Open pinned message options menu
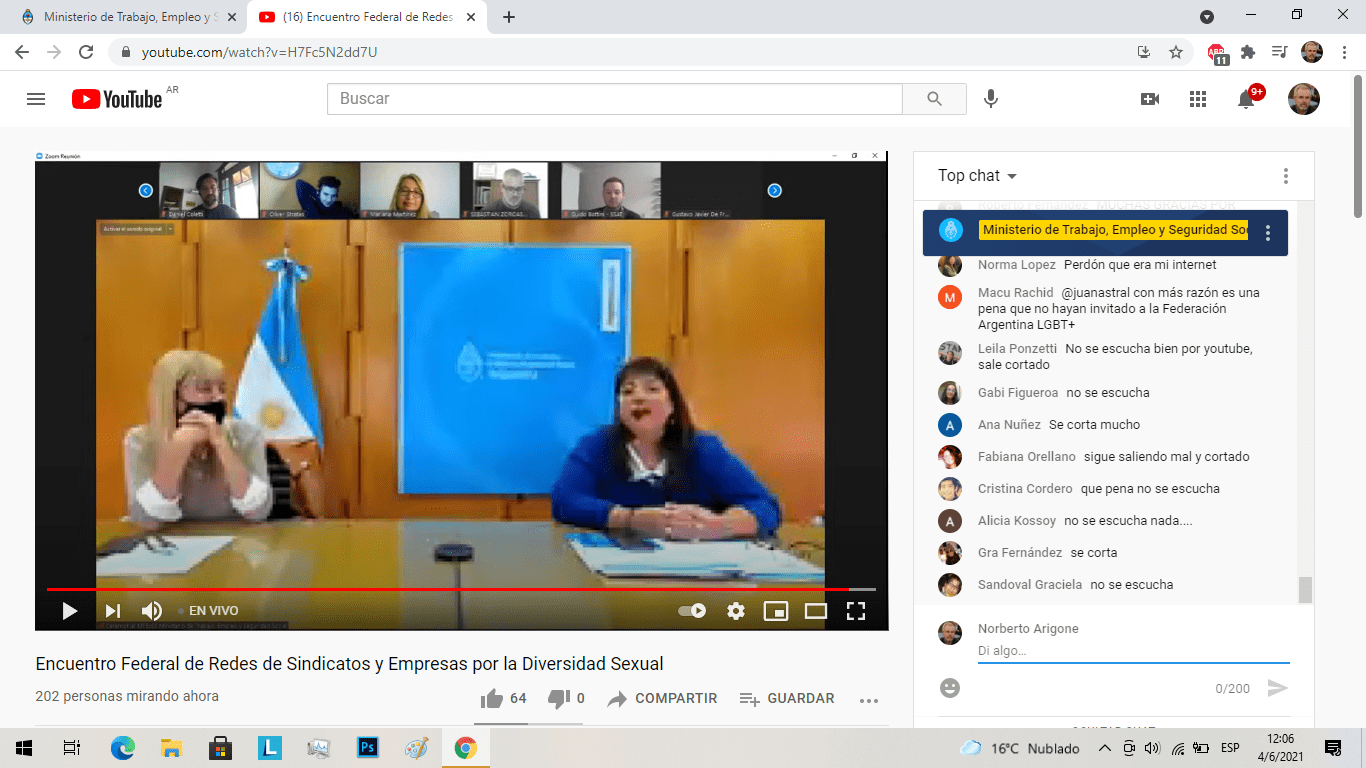1366x768 pixels. (x=1268, y=233)
